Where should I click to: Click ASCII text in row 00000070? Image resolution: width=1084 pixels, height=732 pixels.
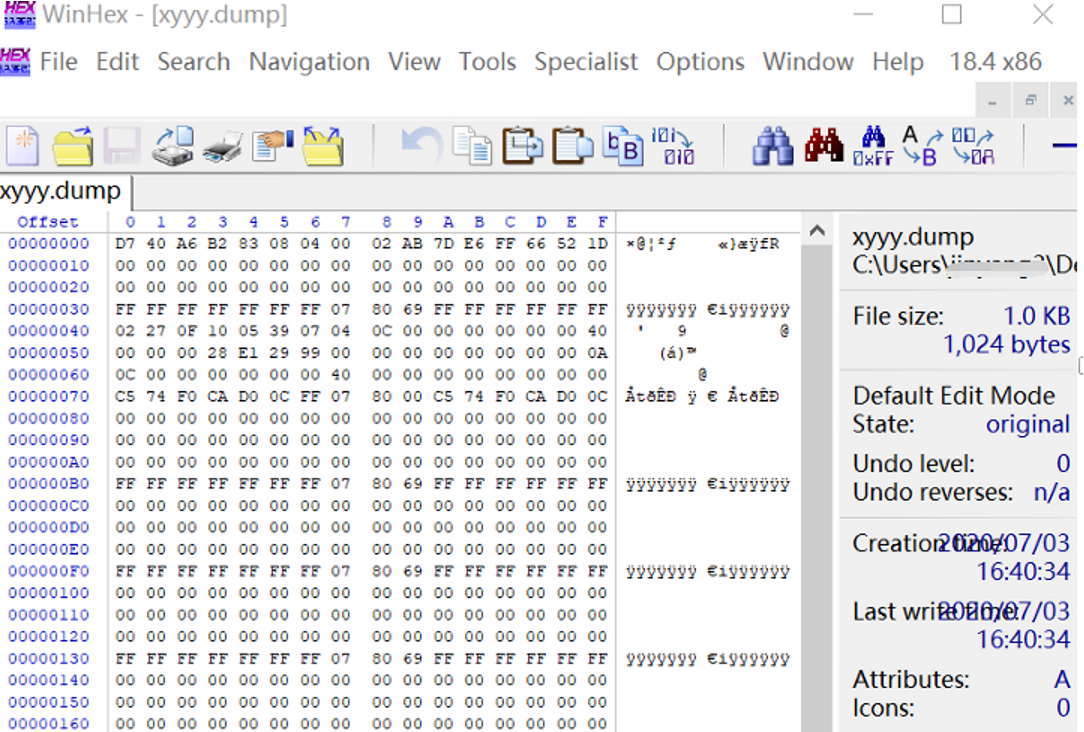[702, 397]
